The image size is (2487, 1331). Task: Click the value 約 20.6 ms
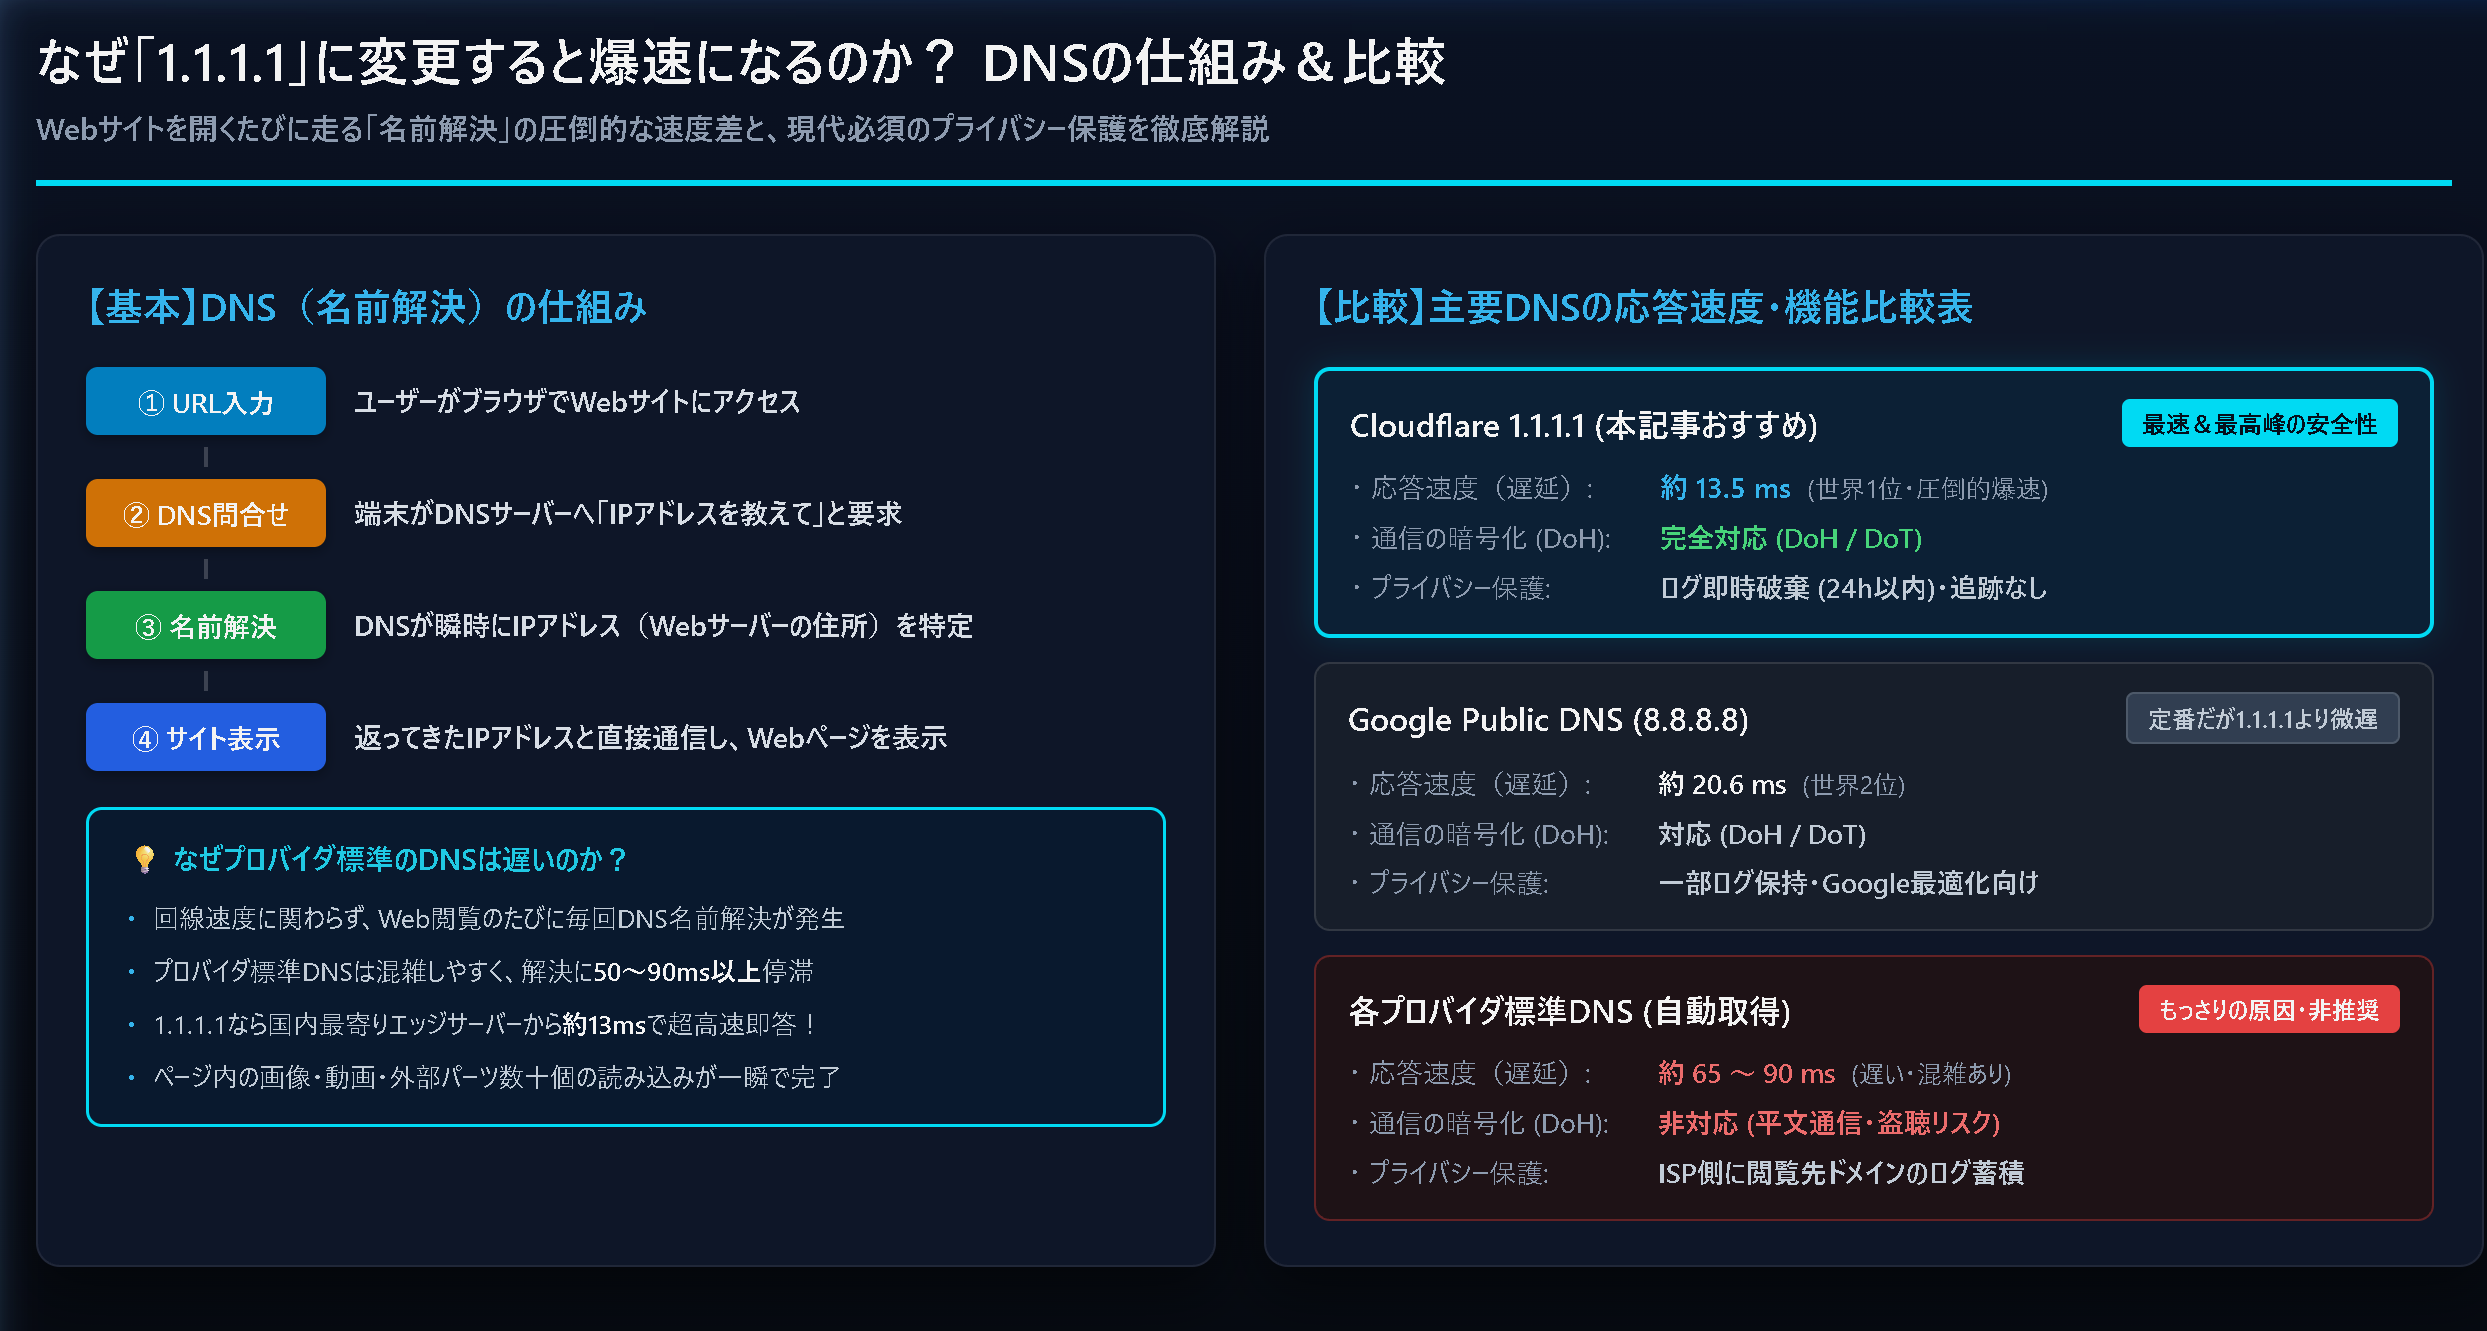(x=1721, y=784)
